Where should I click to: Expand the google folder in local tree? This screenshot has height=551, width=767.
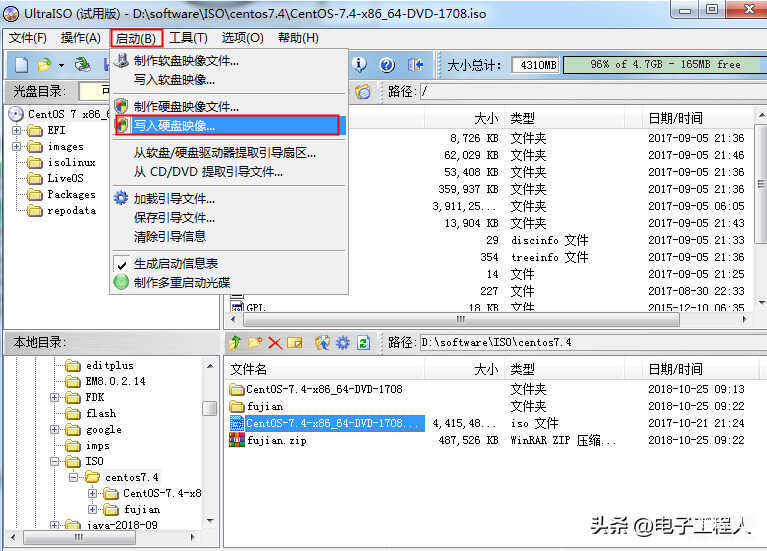(55, 430)
